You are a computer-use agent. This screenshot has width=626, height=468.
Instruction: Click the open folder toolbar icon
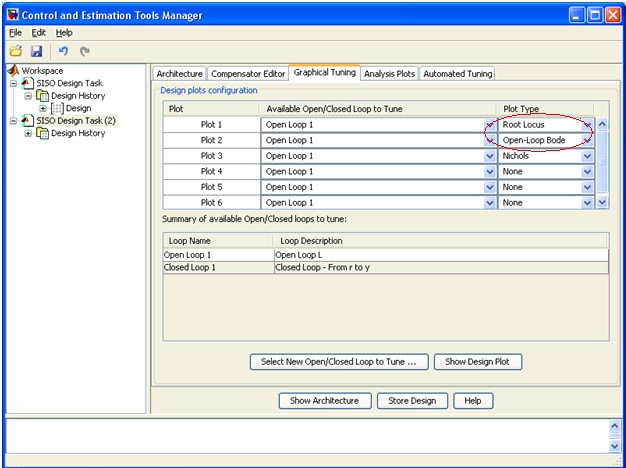(x=16, y=51)
